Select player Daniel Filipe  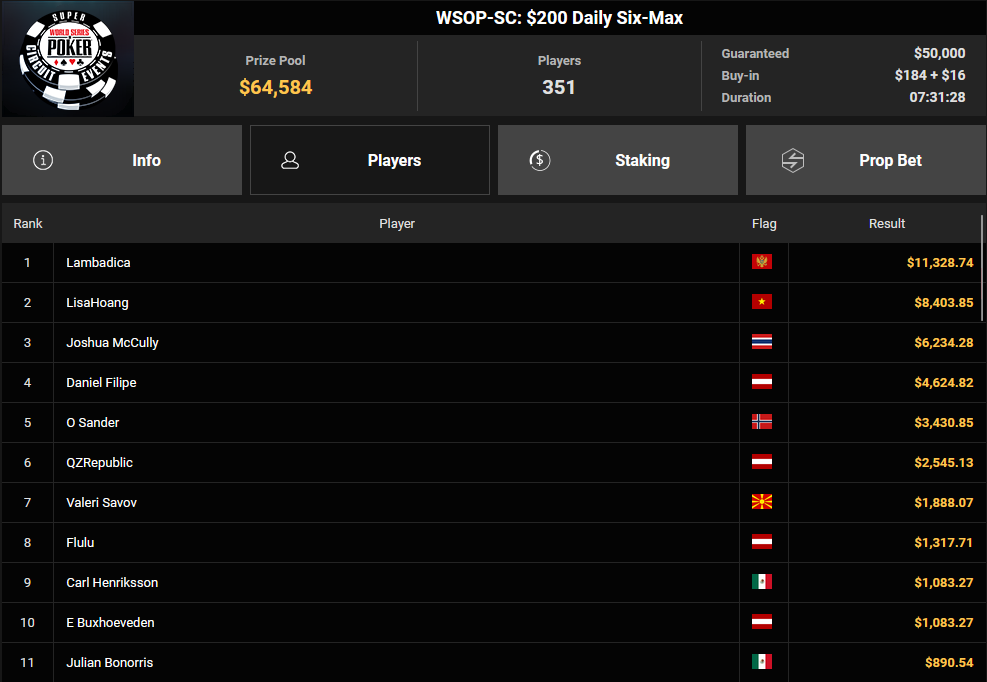101,382
